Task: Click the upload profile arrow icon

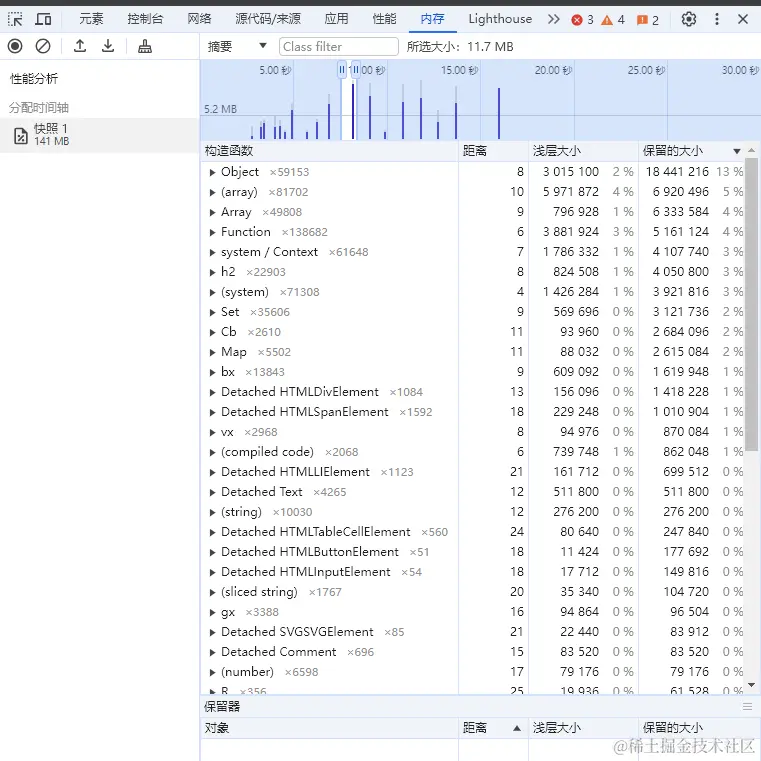Action: click(80, 46)
